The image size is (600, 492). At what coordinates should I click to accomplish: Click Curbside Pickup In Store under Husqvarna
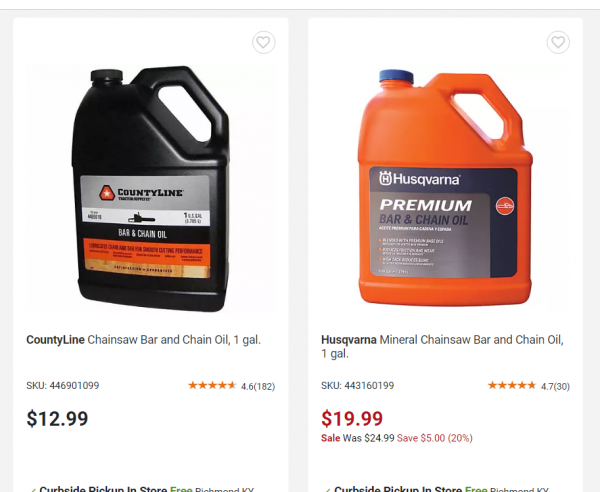click(398, 489)
